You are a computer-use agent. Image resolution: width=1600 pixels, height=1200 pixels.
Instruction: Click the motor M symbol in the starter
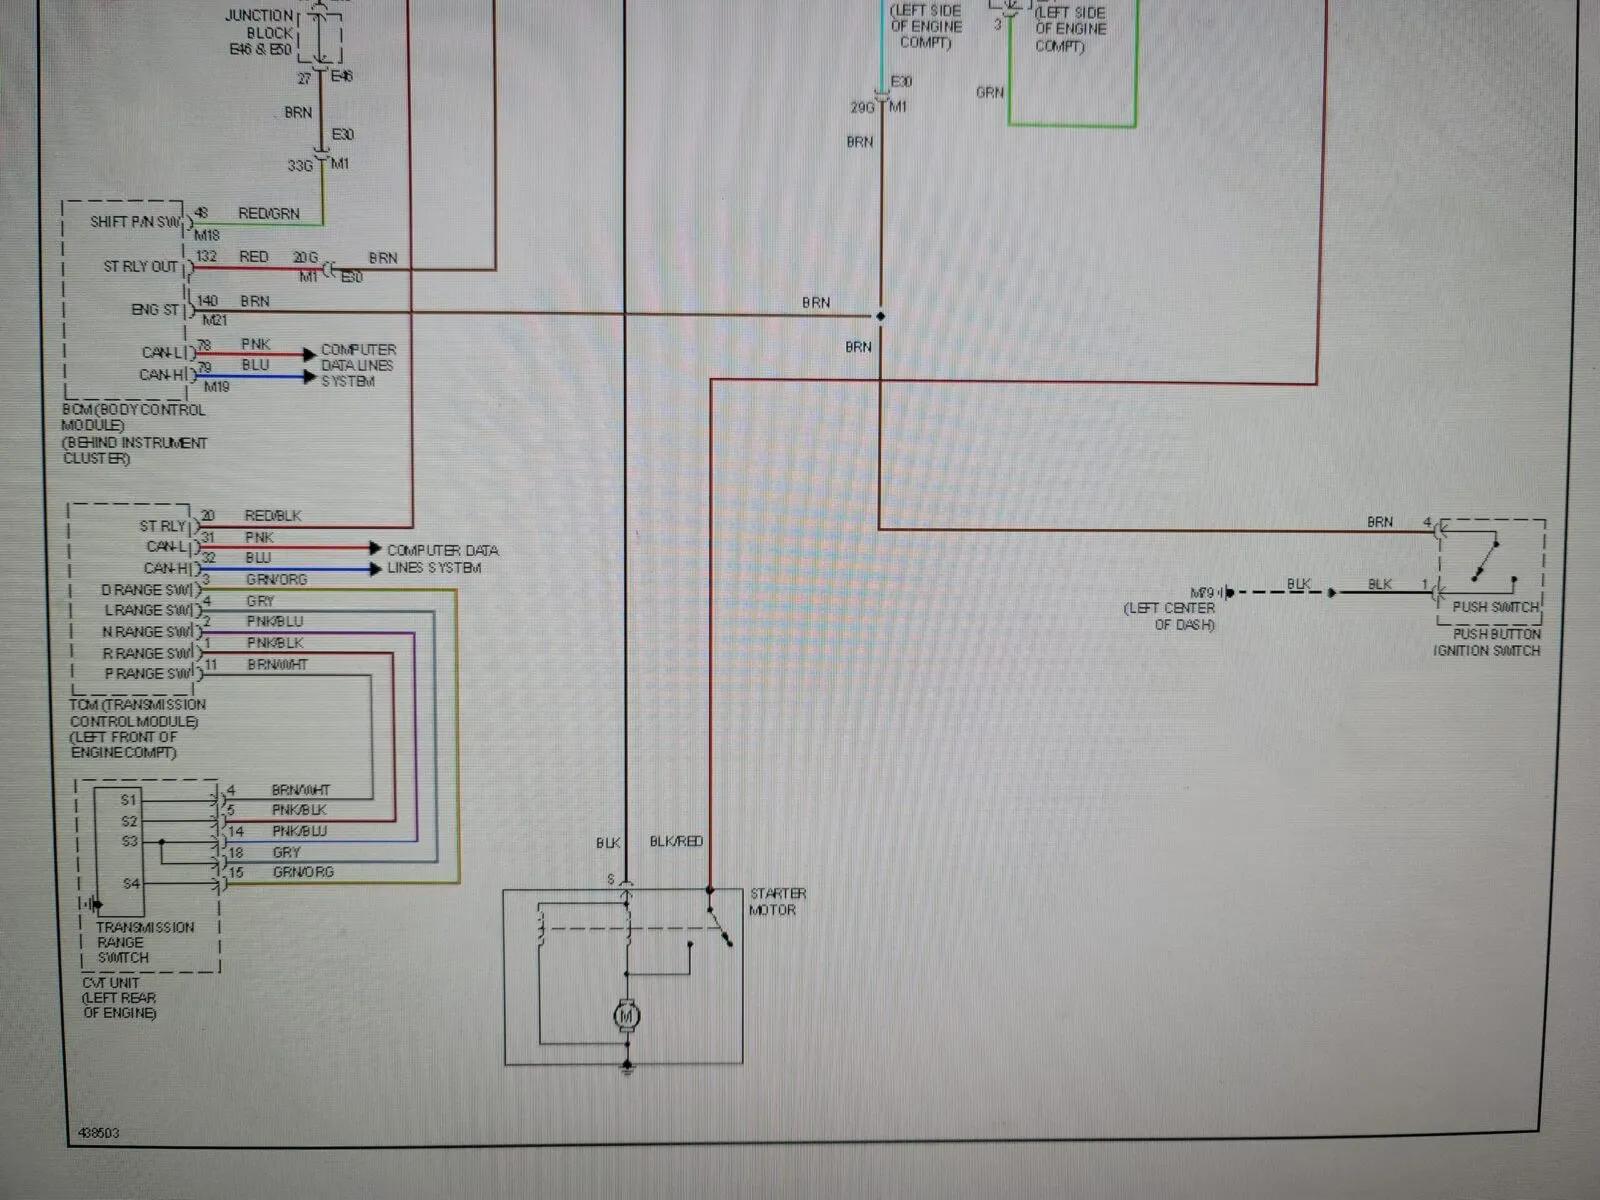point(627,1017)
